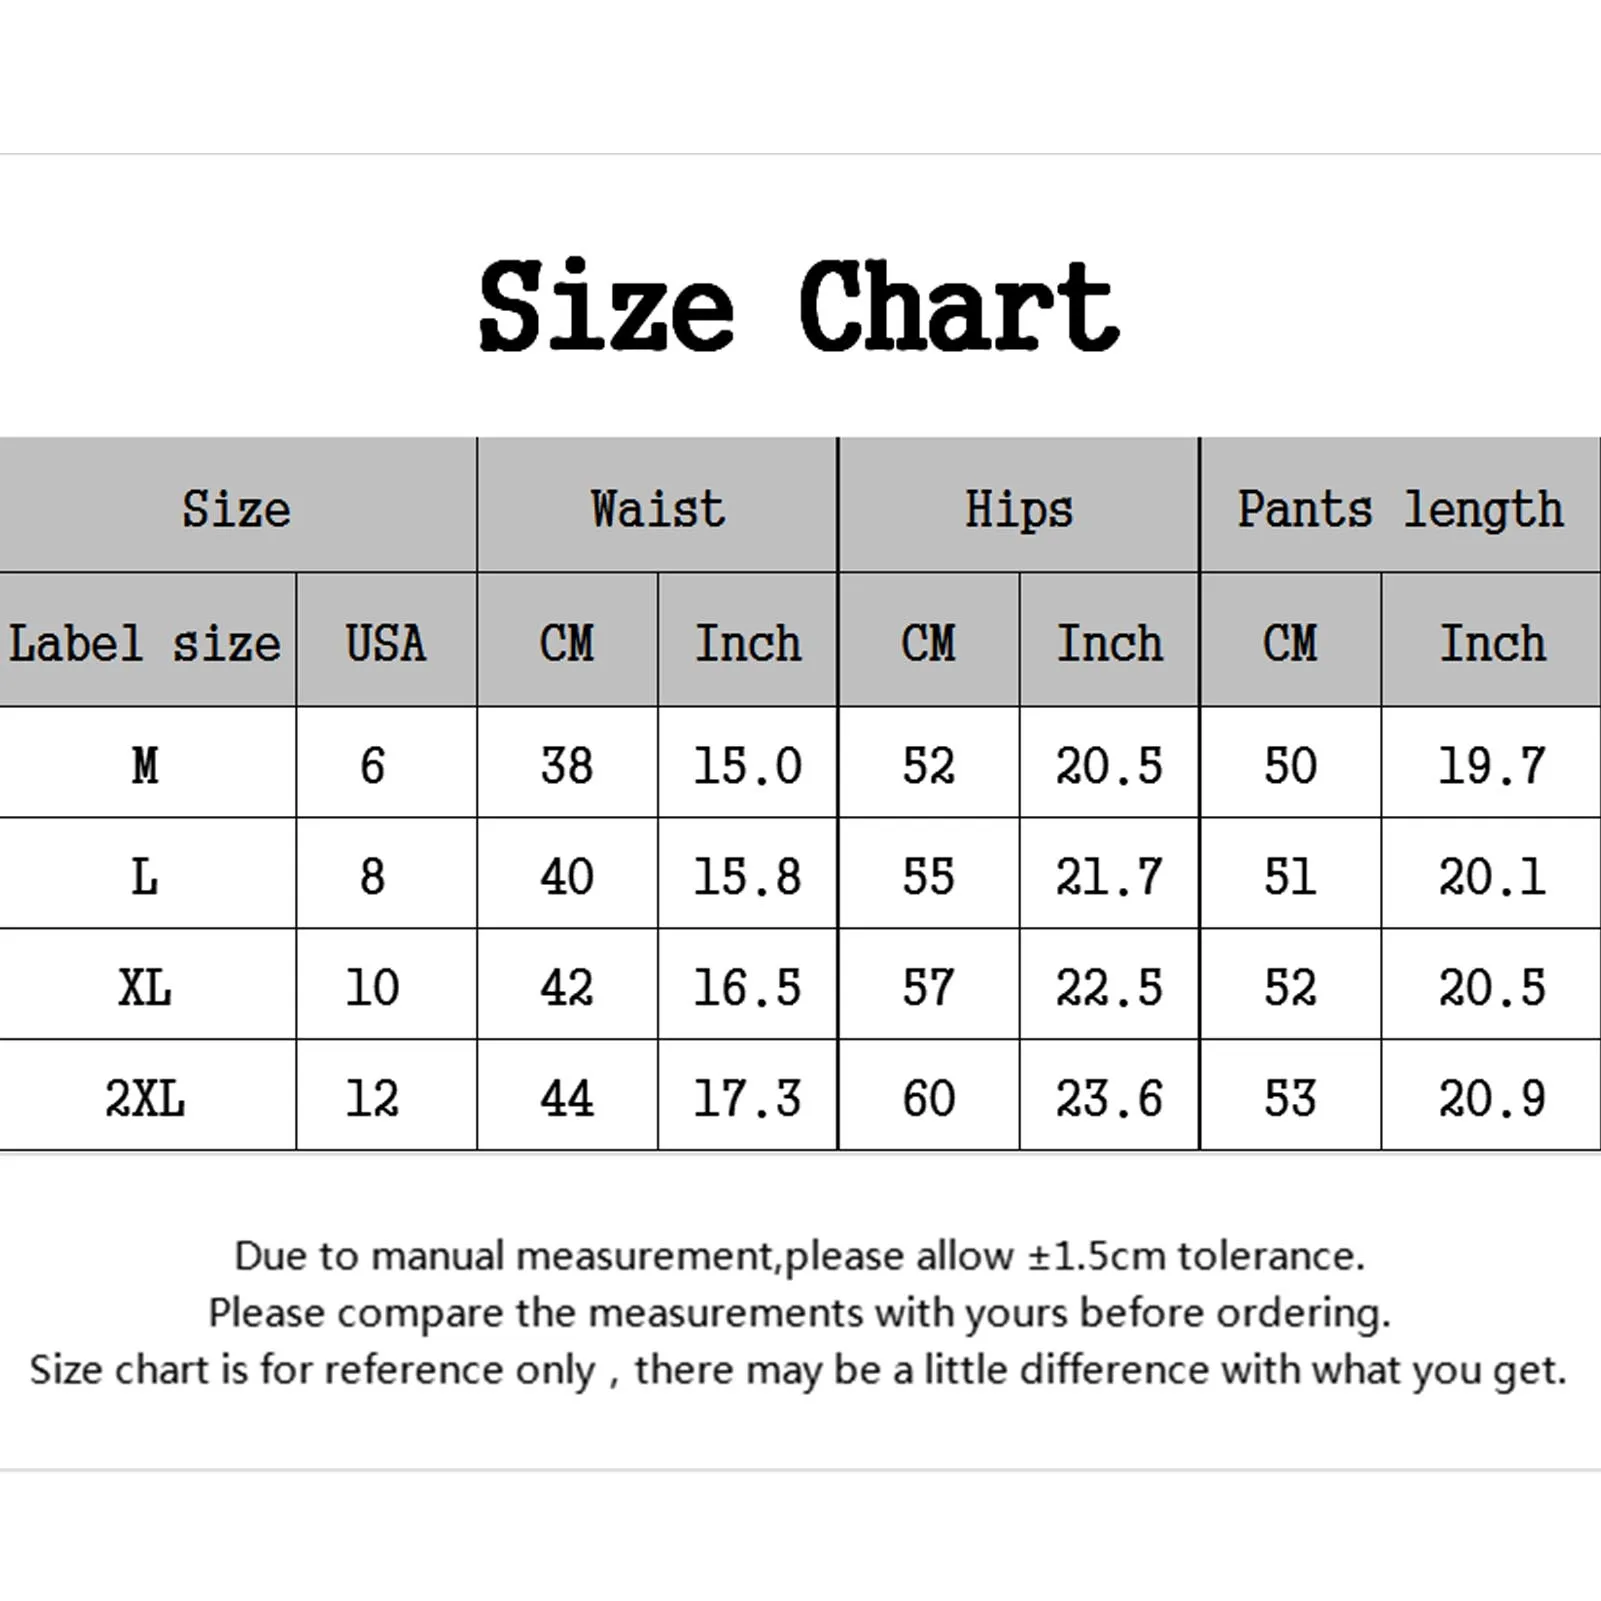Image resolution: width=1601 pixels, height=1601 pixels.
Task: Click the top-left Size header cell
Action: tap(236, 508)
